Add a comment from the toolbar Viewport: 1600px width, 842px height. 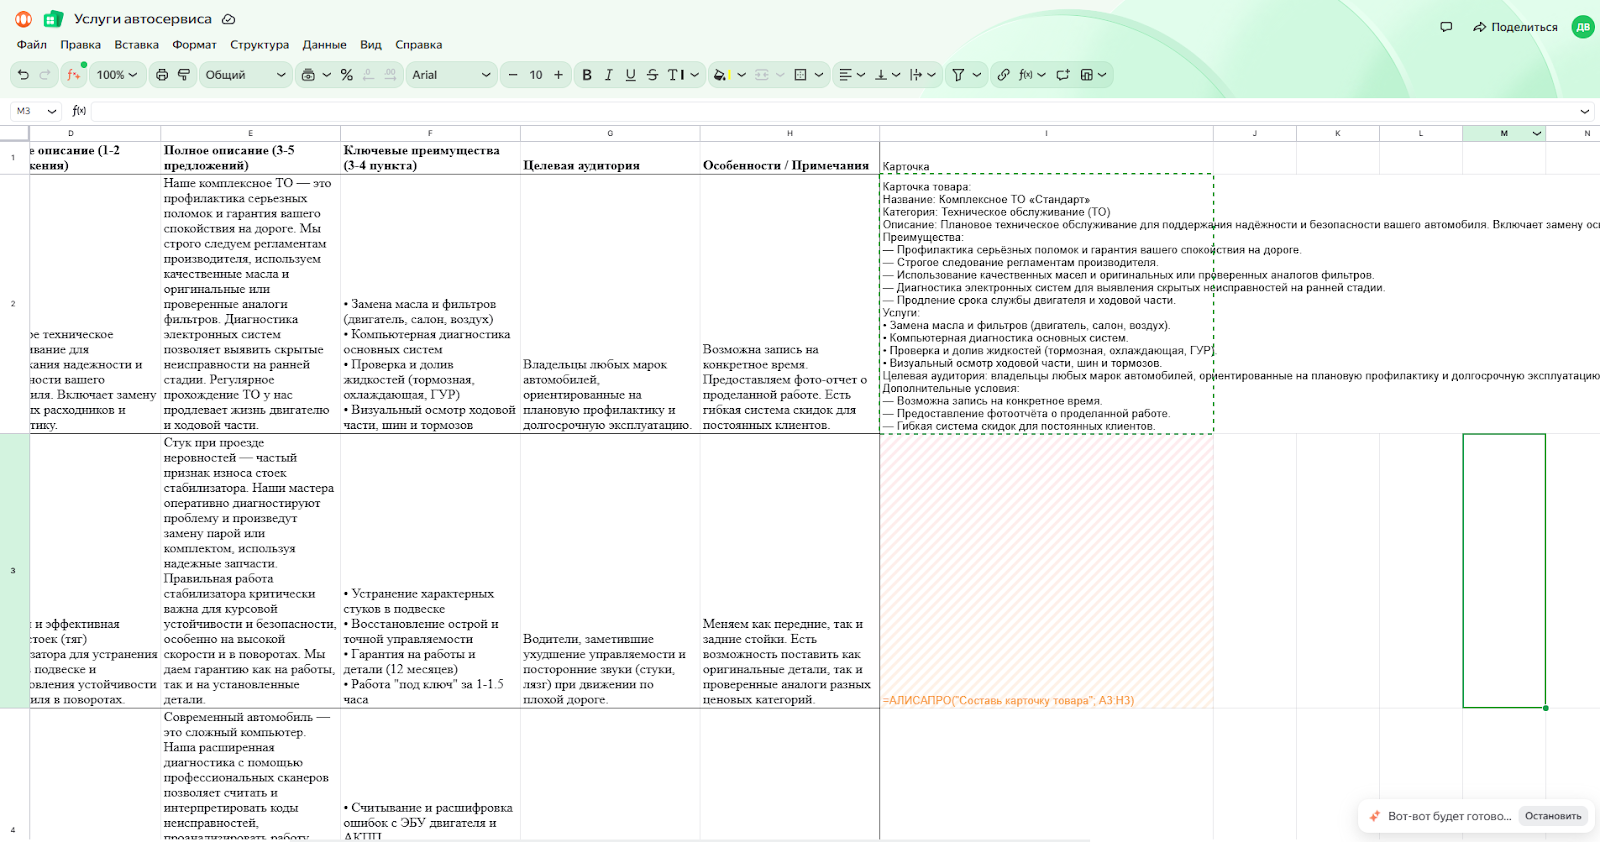(1062, 75)
